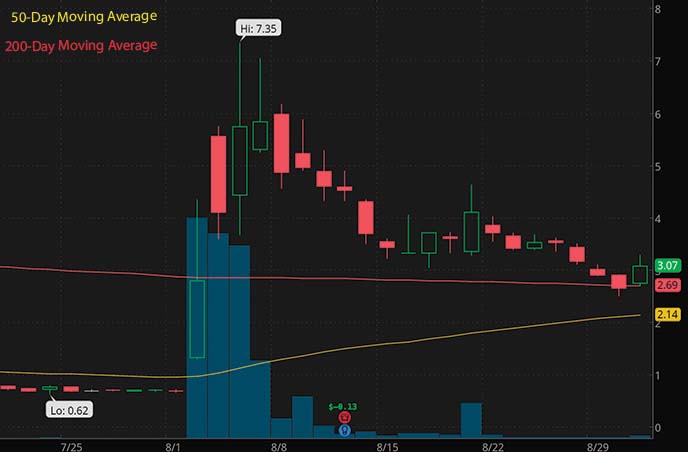Click the Hi: 7.35 price bubble
The width and height of the screenshot is (688, 452).
(x=258, y=29)
